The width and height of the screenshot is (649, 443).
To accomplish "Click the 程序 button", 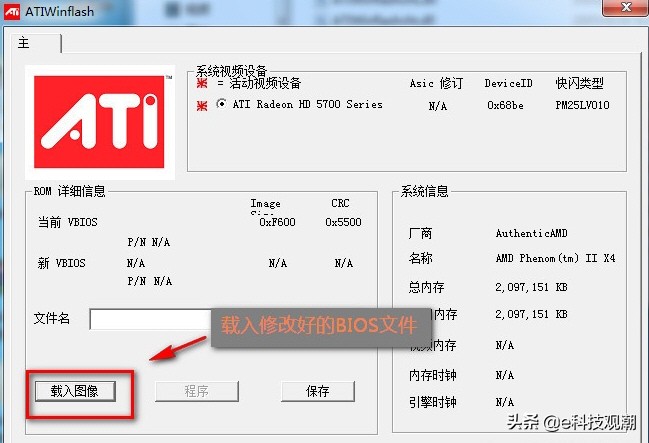I will [197, 391].
